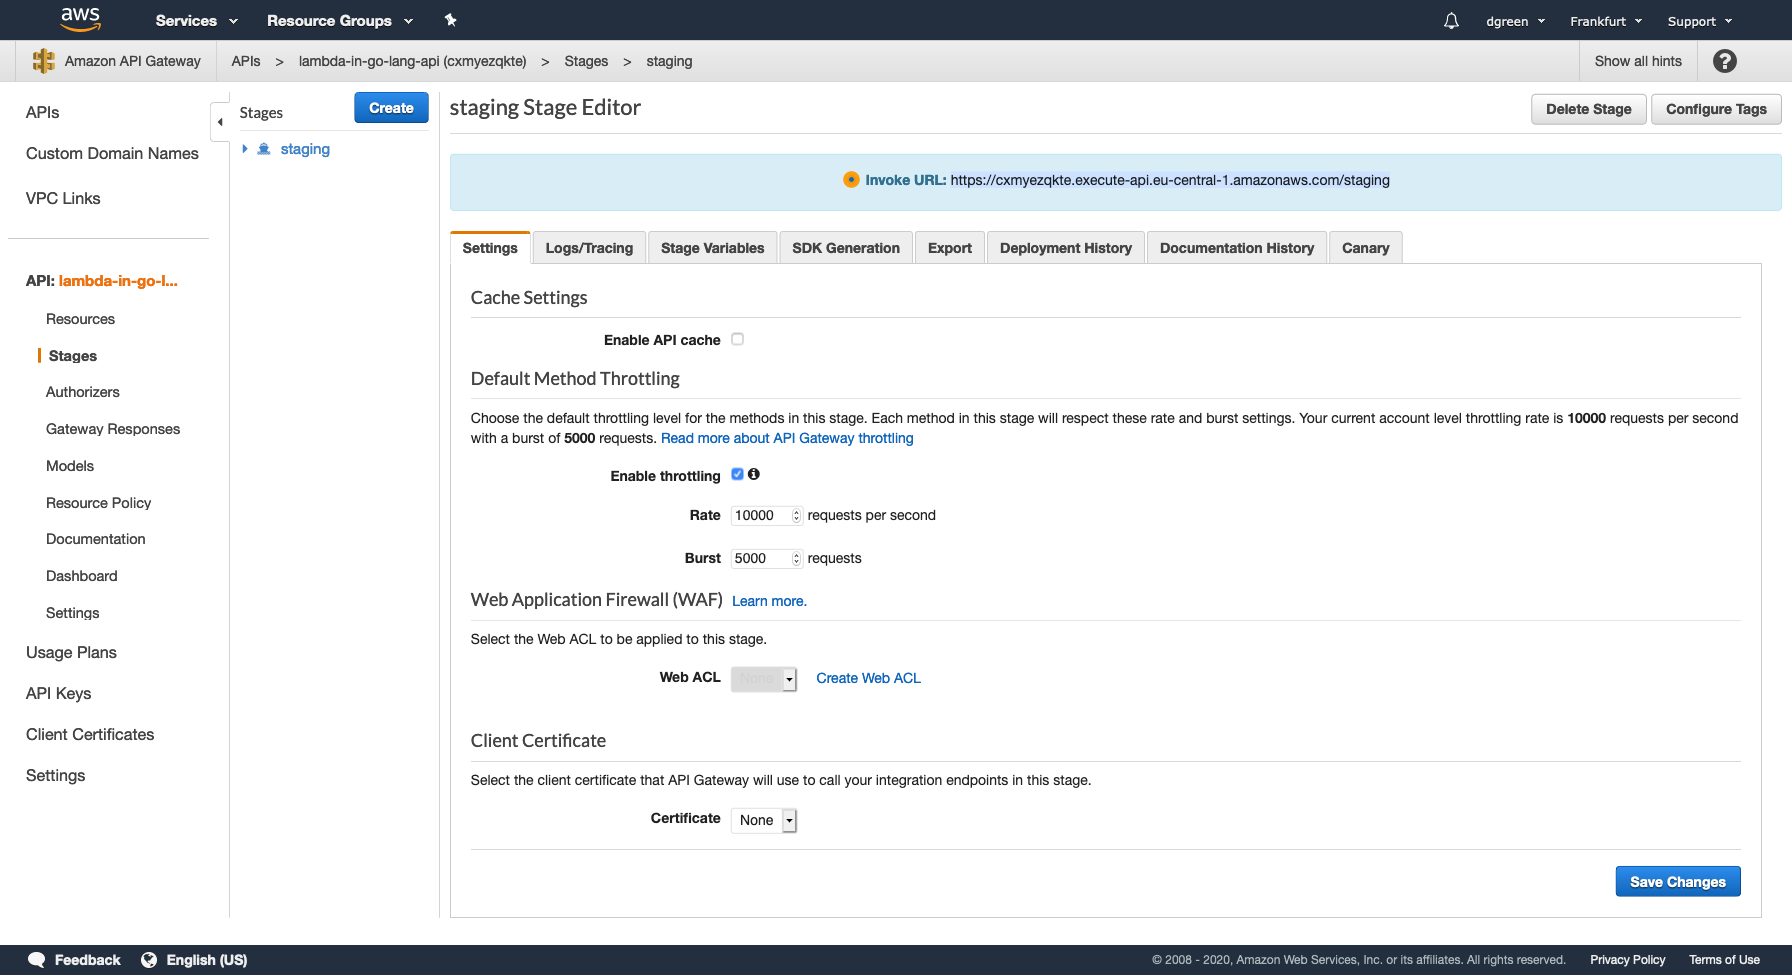This screenshot has width=1792, height=975.
Task: Open the SDK Generation tab
Action: click(846, 248)
